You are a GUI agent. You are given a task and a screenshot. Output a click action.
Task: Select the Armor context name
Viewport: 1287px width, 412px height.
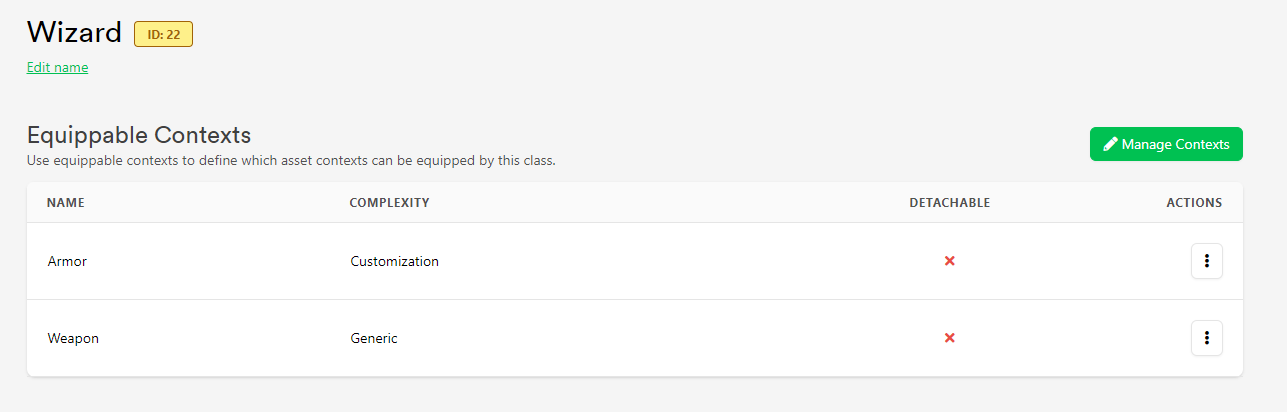click(x=68, y=261)
